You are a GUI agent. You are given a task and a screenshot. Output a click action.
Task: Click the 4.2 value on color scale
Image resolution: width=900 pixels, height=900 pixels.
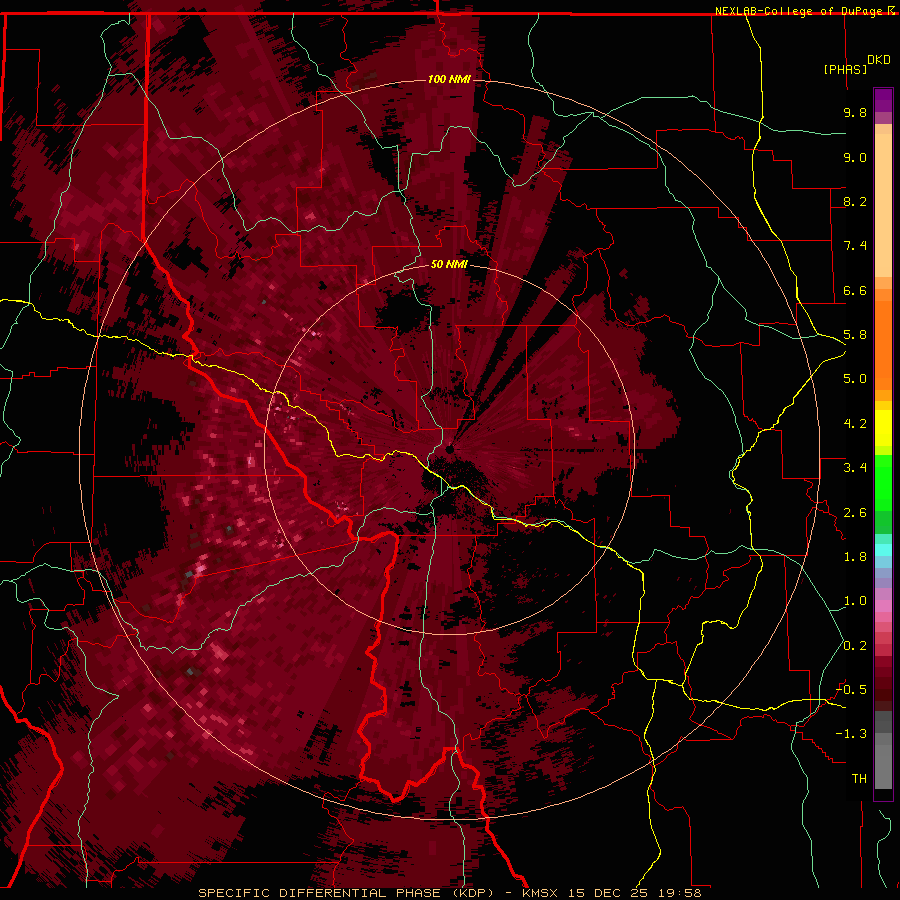coord(855,424)
